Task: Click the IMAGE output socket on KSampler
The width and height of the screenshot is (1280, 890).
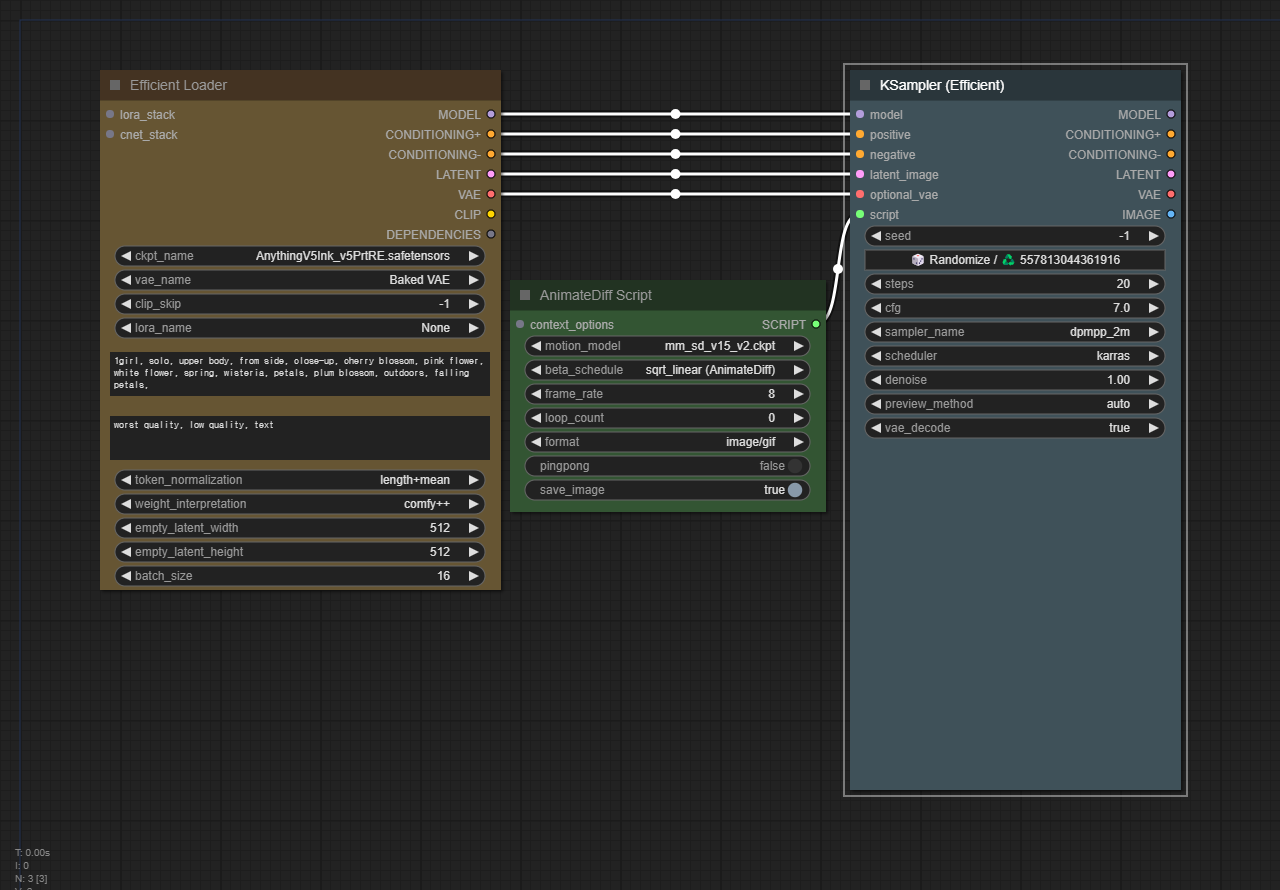Action: point(1172,214)
